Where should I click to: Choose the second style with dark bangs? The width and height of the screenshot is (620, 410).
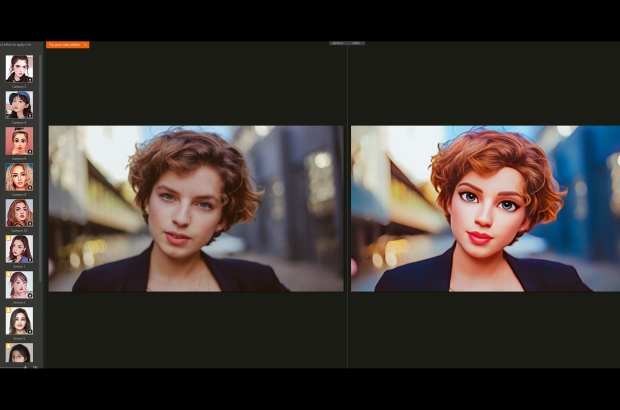pyautogui.click(x=19, y=104)
